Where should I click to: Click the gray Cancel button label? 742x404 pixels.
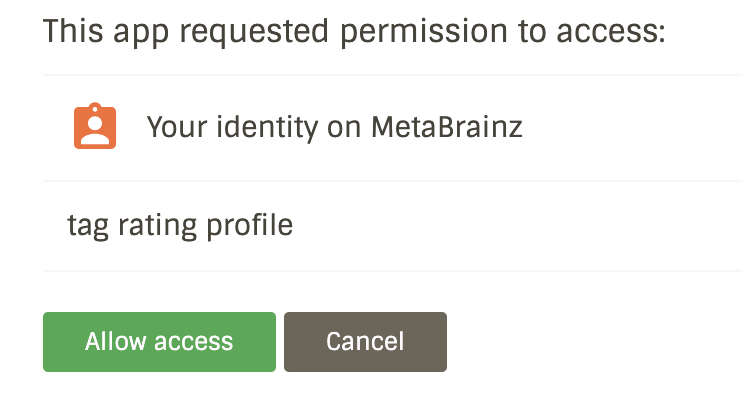pos(365,342)
